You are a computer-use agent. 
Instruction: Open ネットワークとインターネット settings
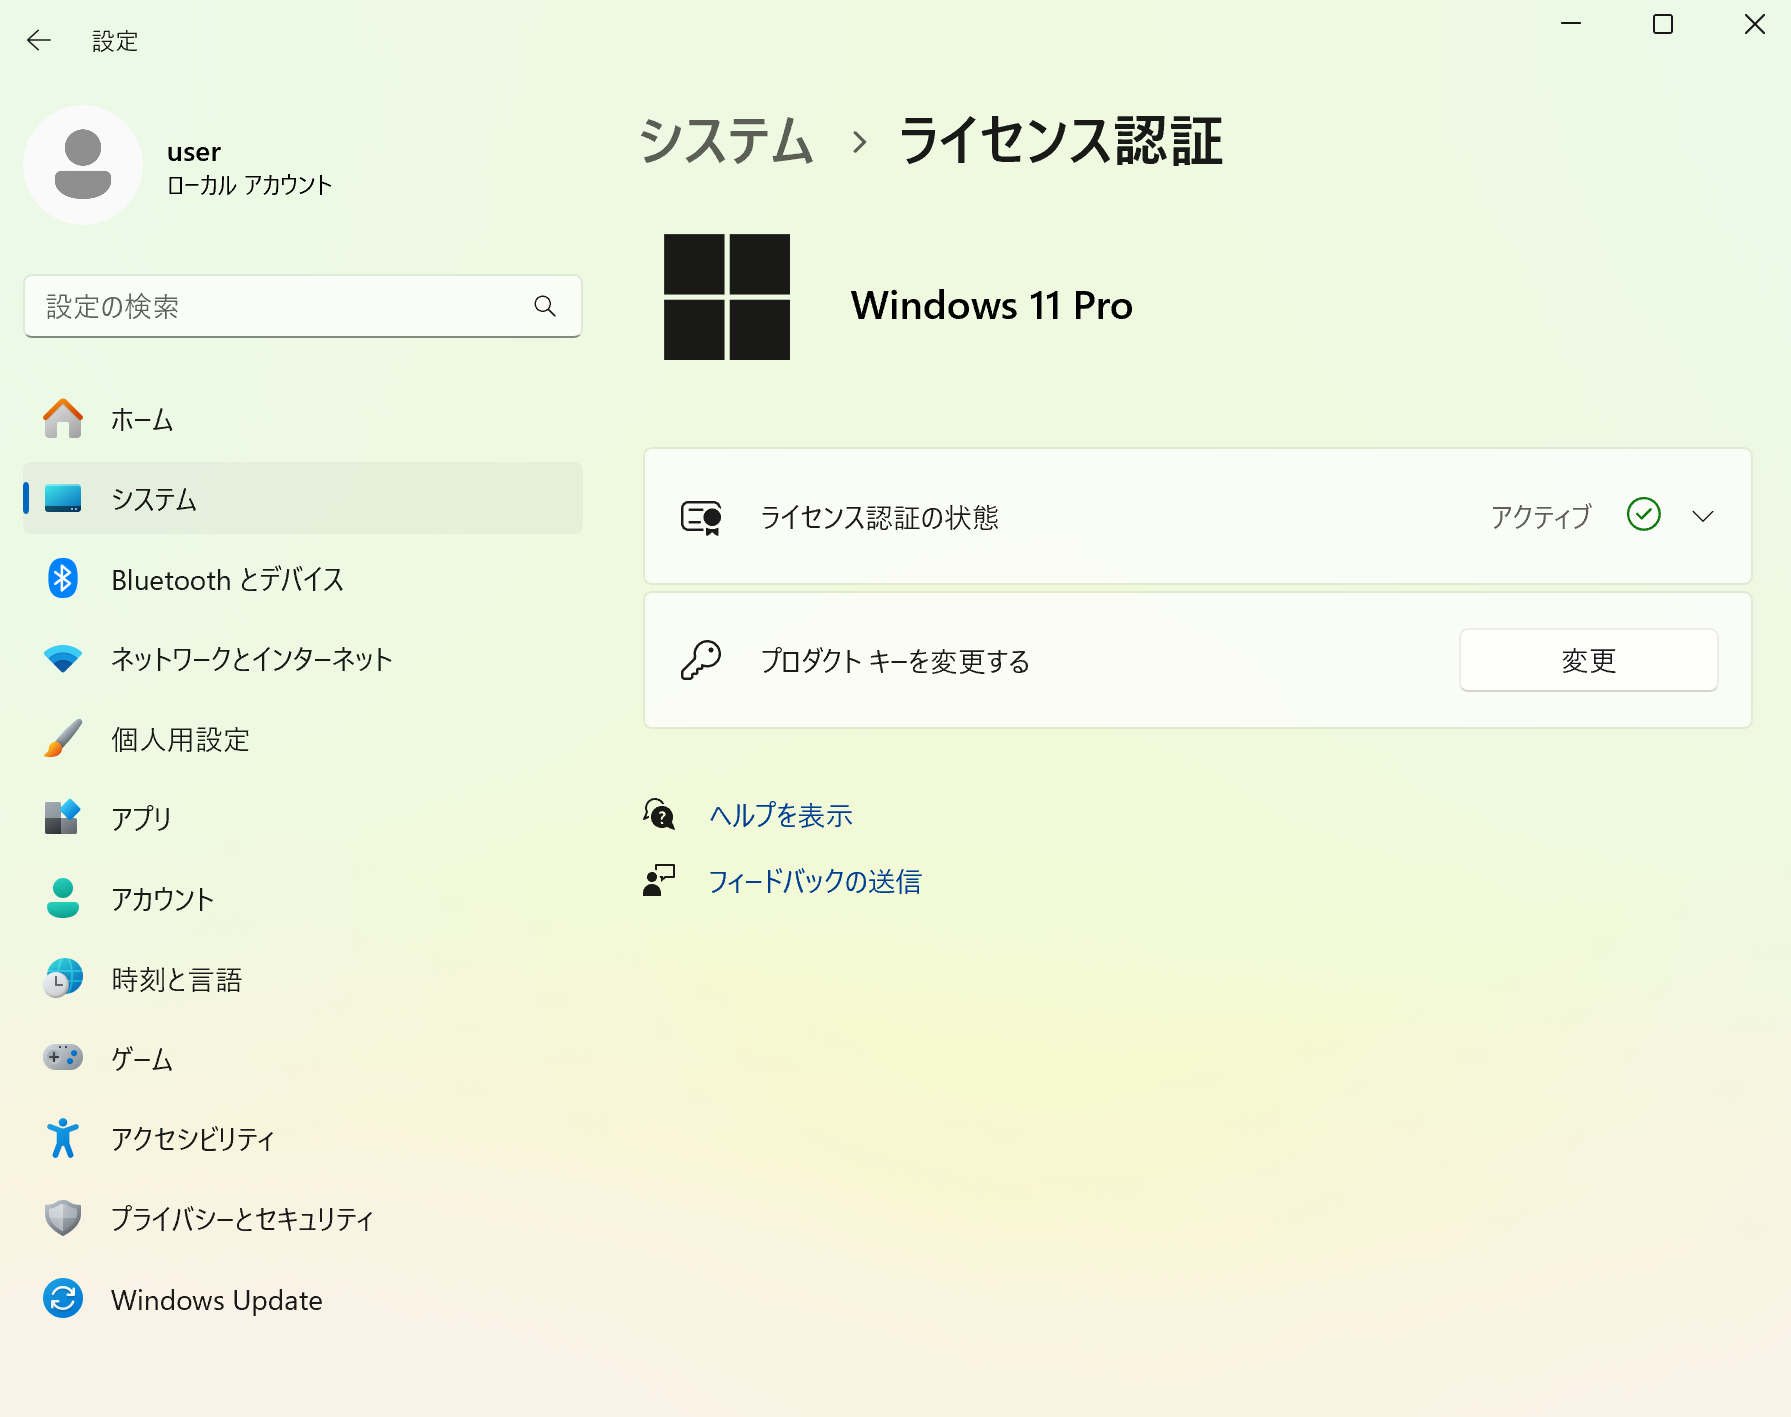pyautogui.click(x=303, y=659)
